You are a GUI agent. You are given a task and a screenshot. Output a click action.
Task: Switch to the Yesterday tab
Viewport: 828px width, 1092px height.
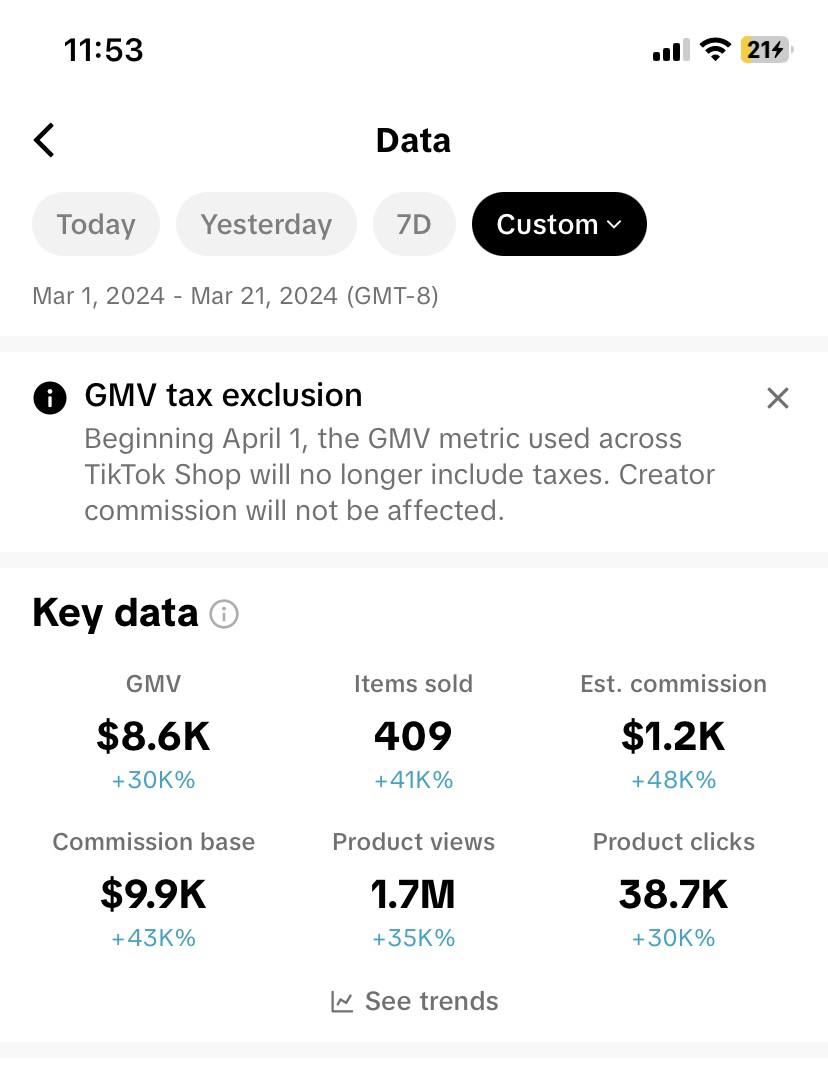266,224
